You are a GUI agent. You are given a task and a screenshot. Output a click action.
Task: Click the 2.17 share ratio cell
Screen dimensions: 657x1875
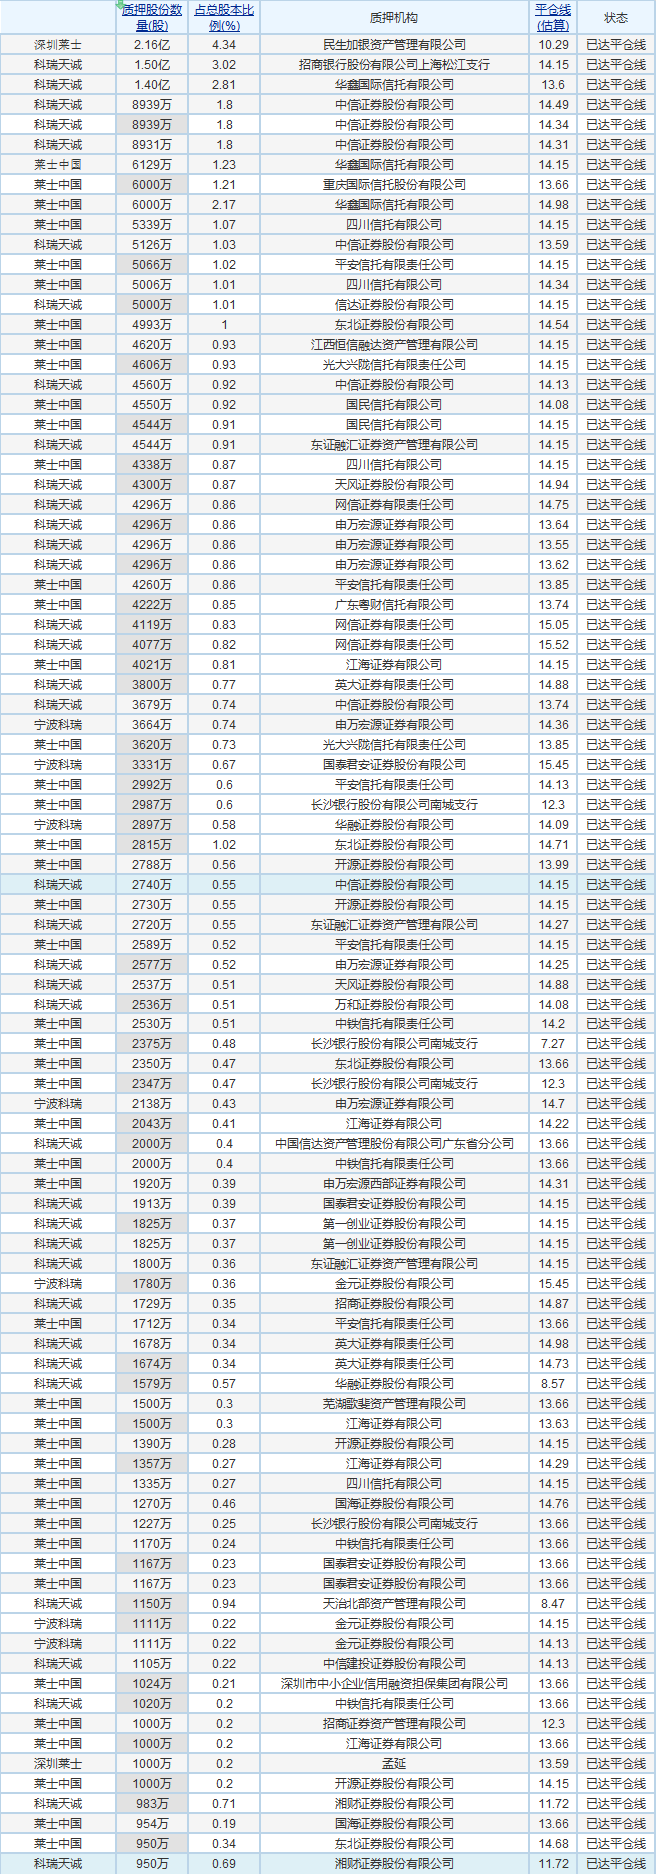point(224,205)
